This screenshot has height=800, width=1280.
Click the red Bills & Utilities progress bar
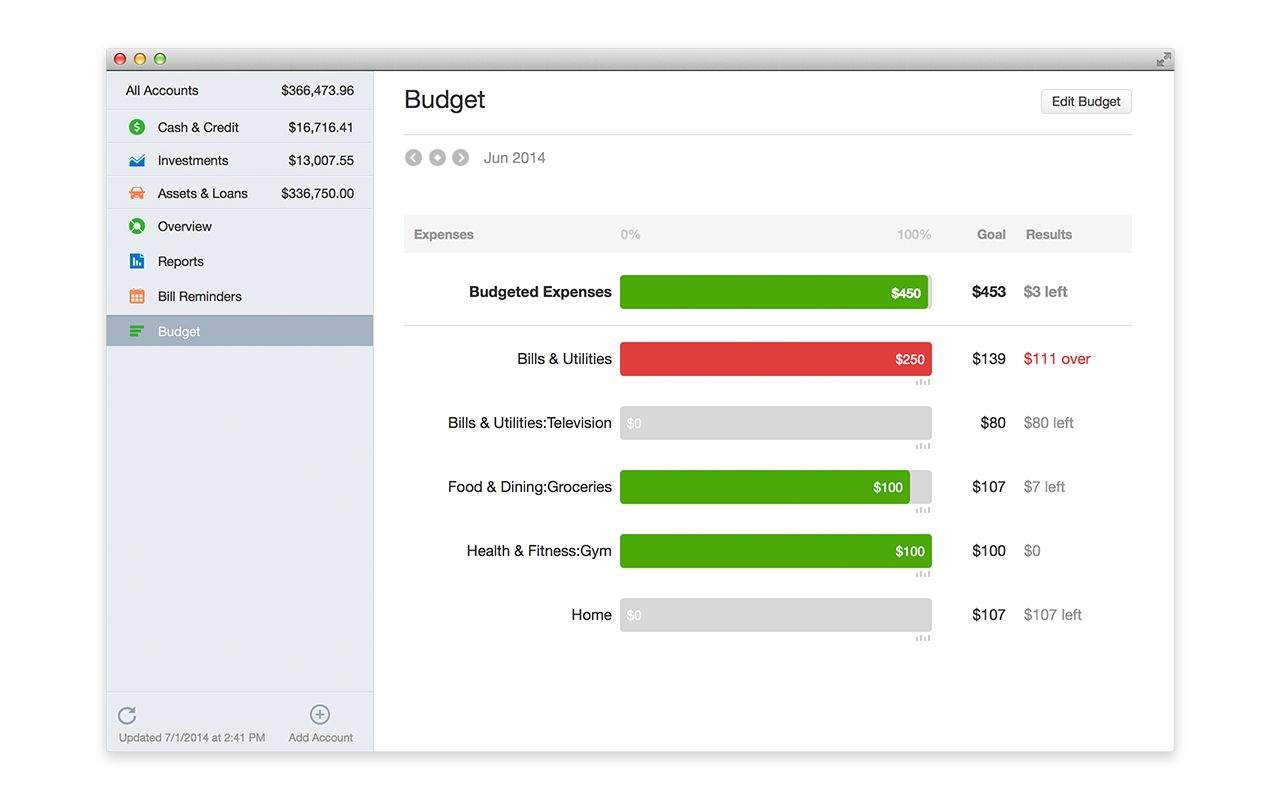point(775,359)
